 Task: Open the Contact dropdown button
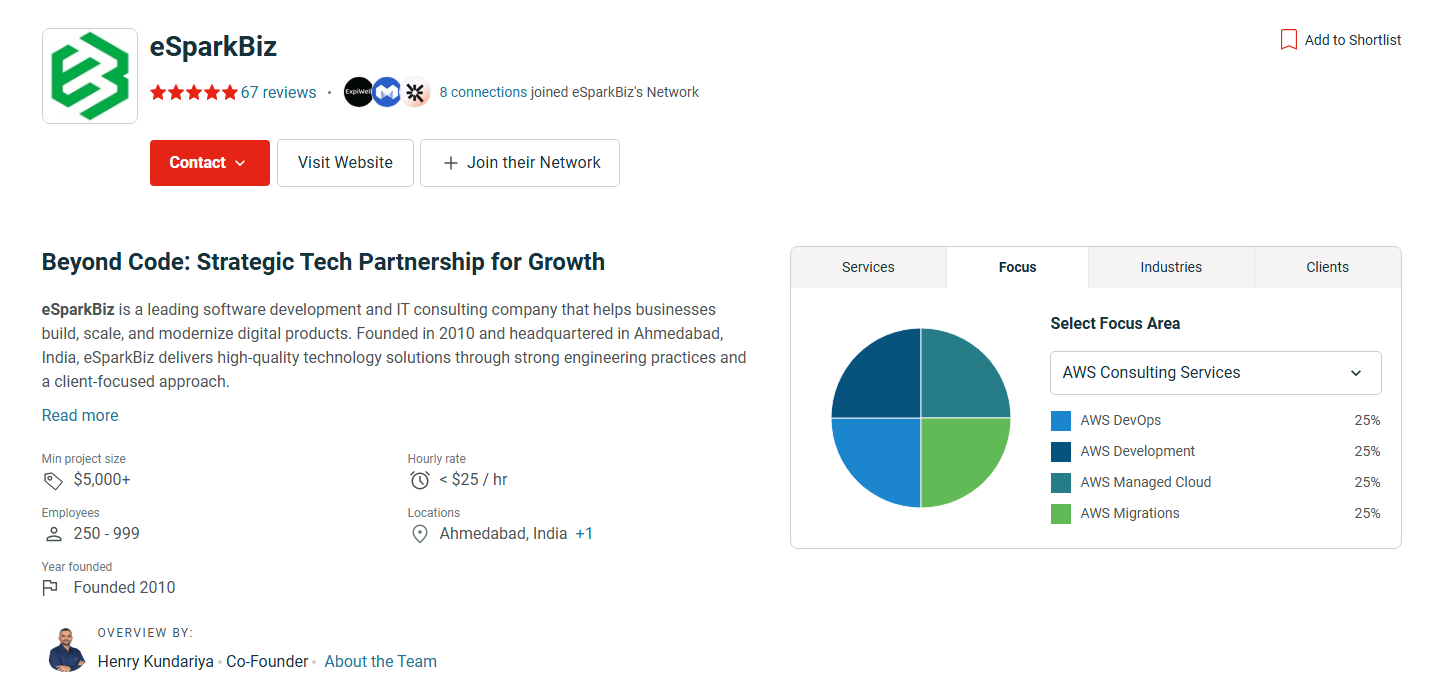tap(210, 163)
